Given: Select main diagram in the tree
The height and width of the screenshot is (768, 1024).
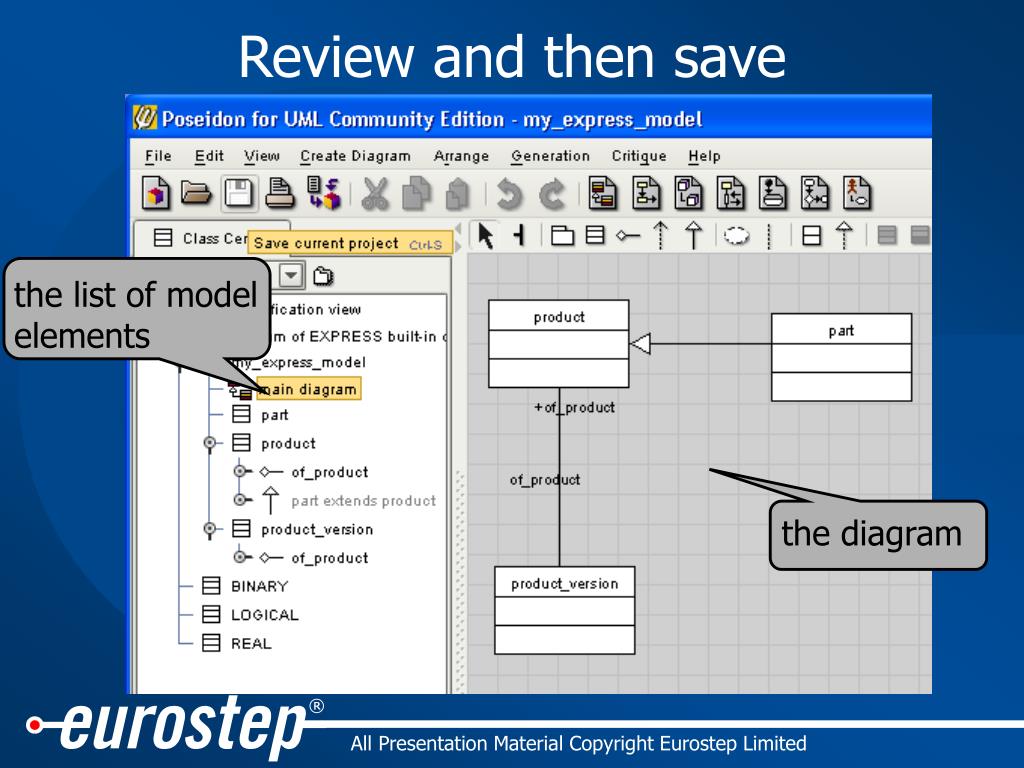Looking at the screenshot, I should 308,389.
